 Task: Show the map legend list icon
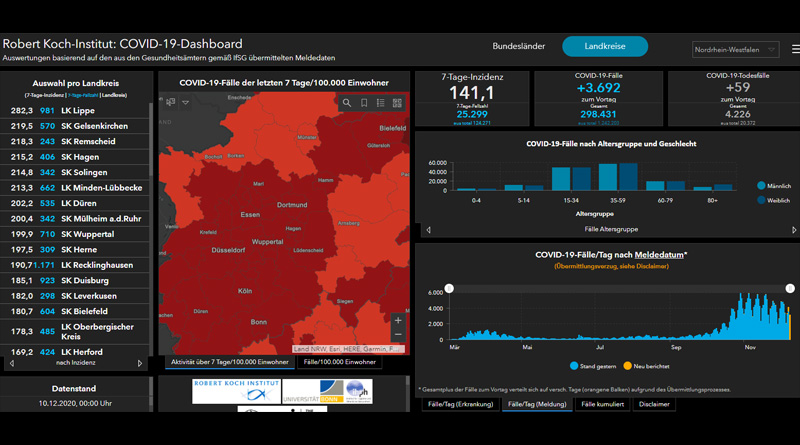(381, 103)
